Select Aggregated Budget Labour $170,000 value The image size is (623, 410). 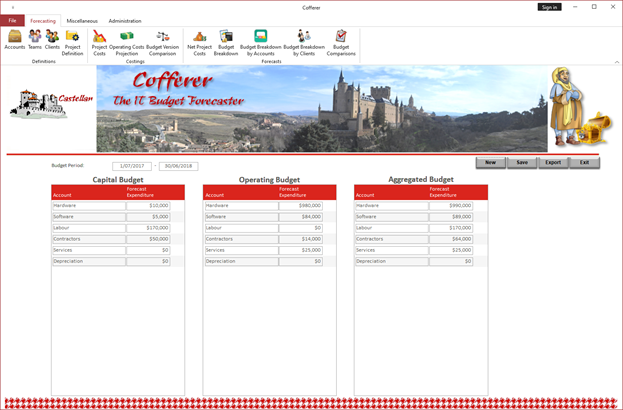coord(451,228)
